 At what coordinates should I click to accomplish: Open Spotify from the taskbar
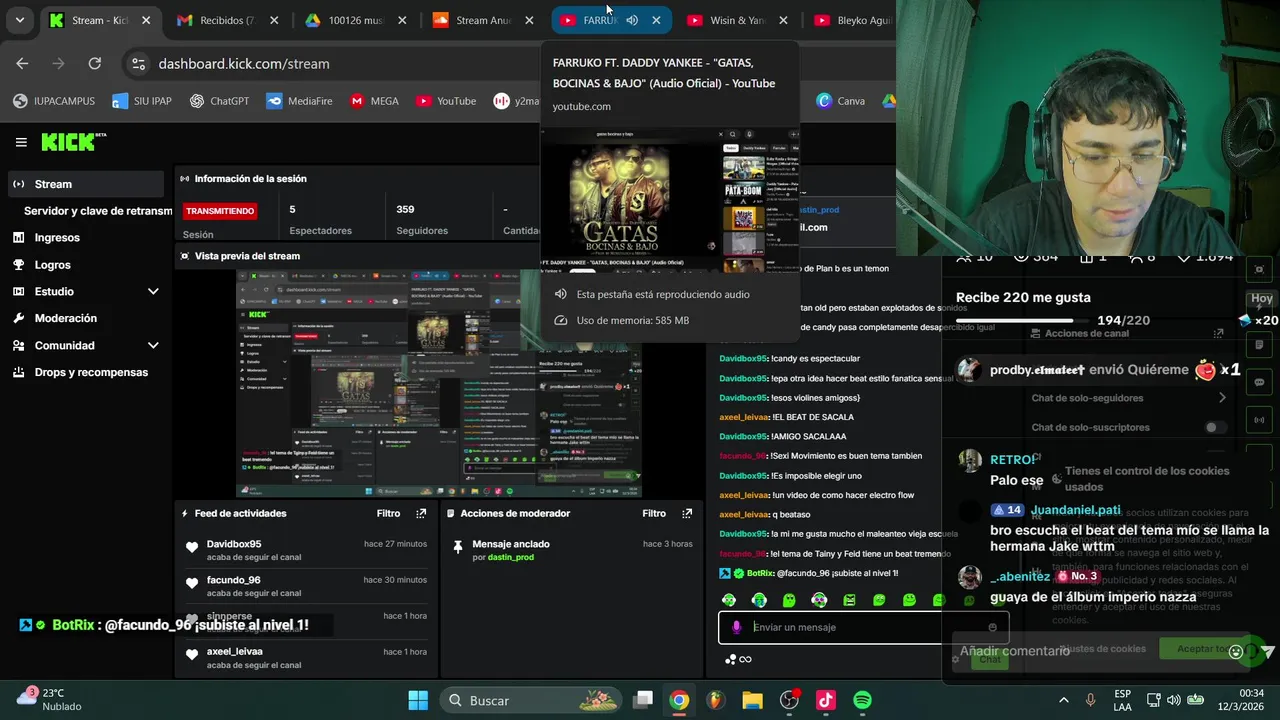[x=862, y=700]
